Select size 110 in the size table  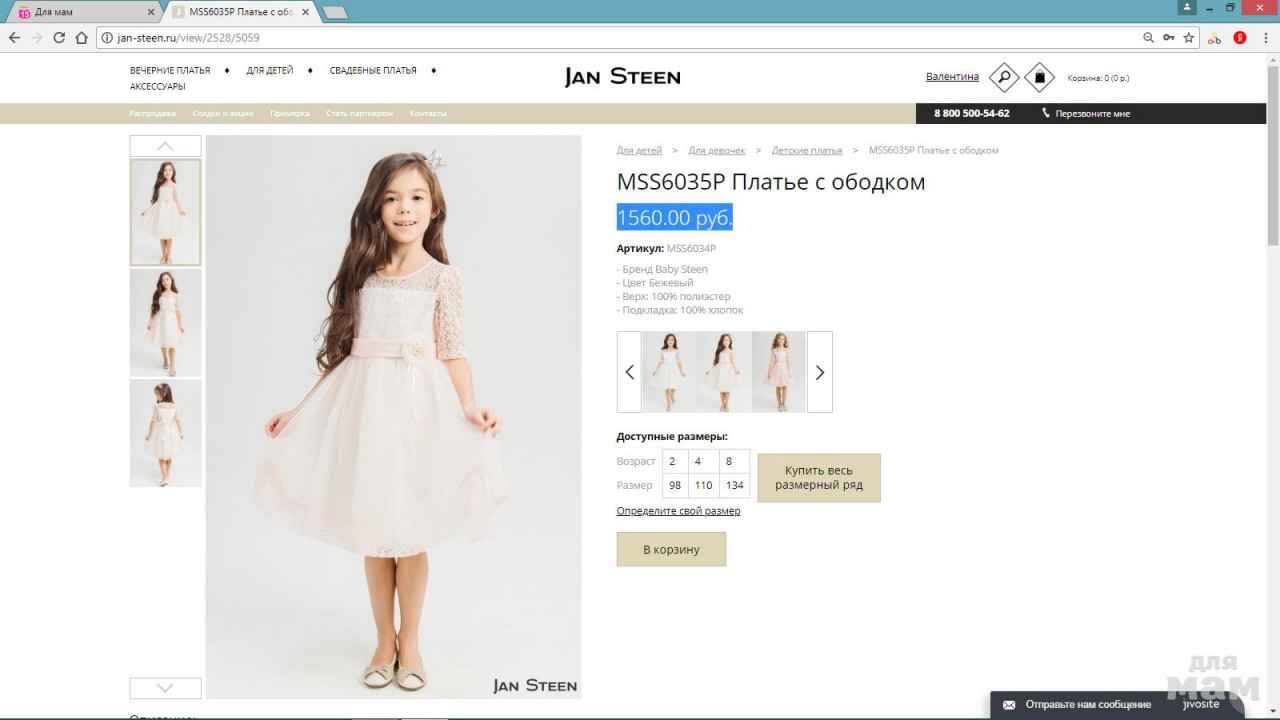point(704,485)
